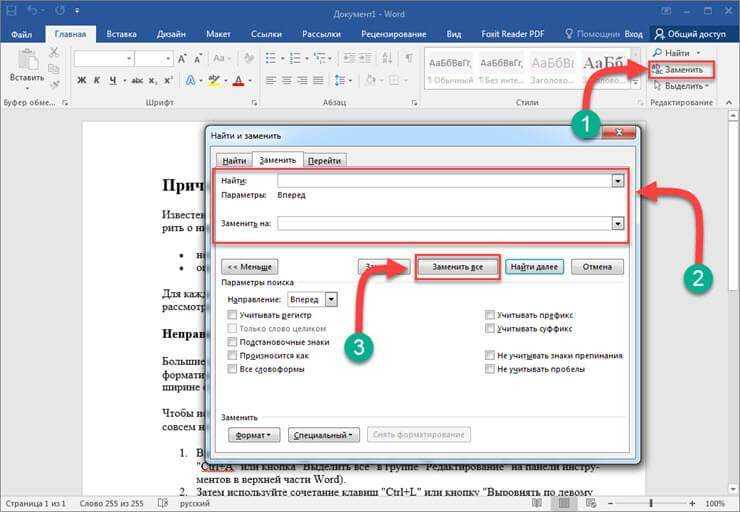Align text left in paragraph group
This screenshot has width=740, height=512.
(x=270, y=81)
